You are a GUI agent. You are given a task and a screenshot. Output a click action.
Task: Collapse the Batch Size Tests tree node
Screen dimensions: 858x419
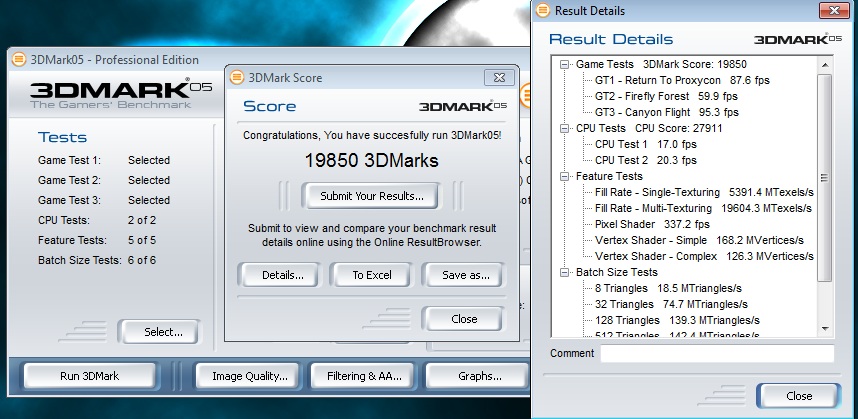(x=565, y=272)
